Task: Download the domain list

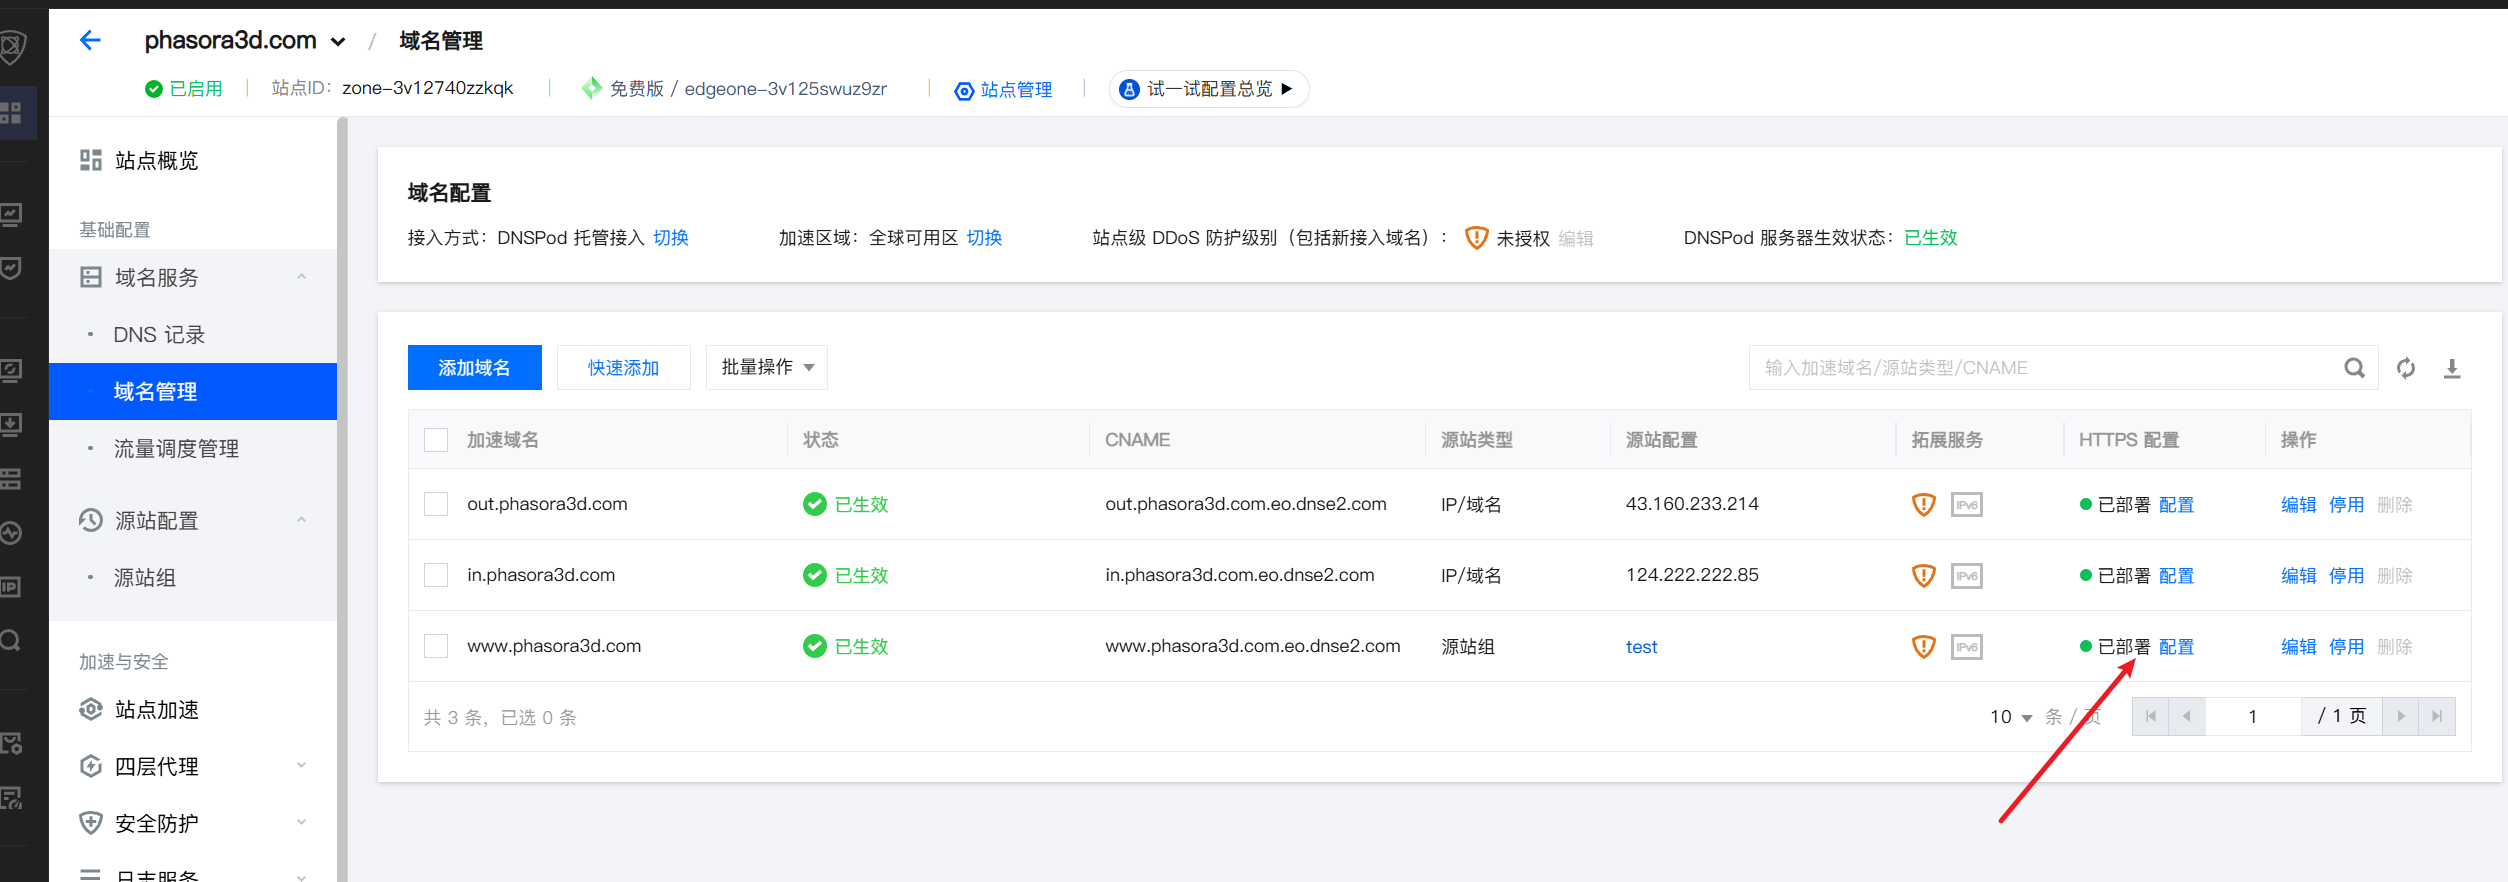Action: point(2452,368)
